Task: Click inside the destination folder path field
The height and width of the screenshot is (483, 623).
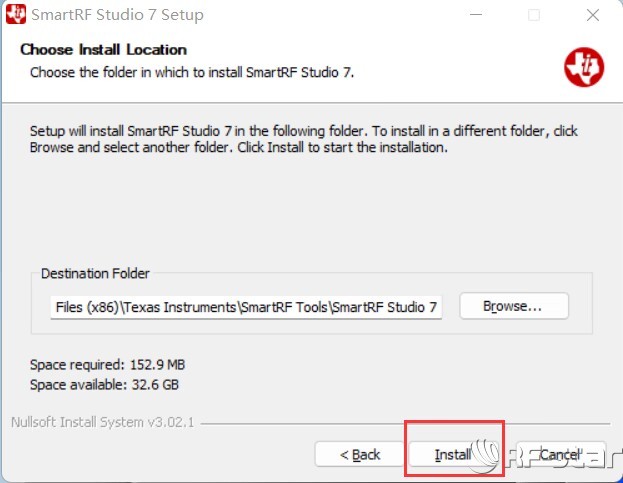Action: click(x=246, y=307)
